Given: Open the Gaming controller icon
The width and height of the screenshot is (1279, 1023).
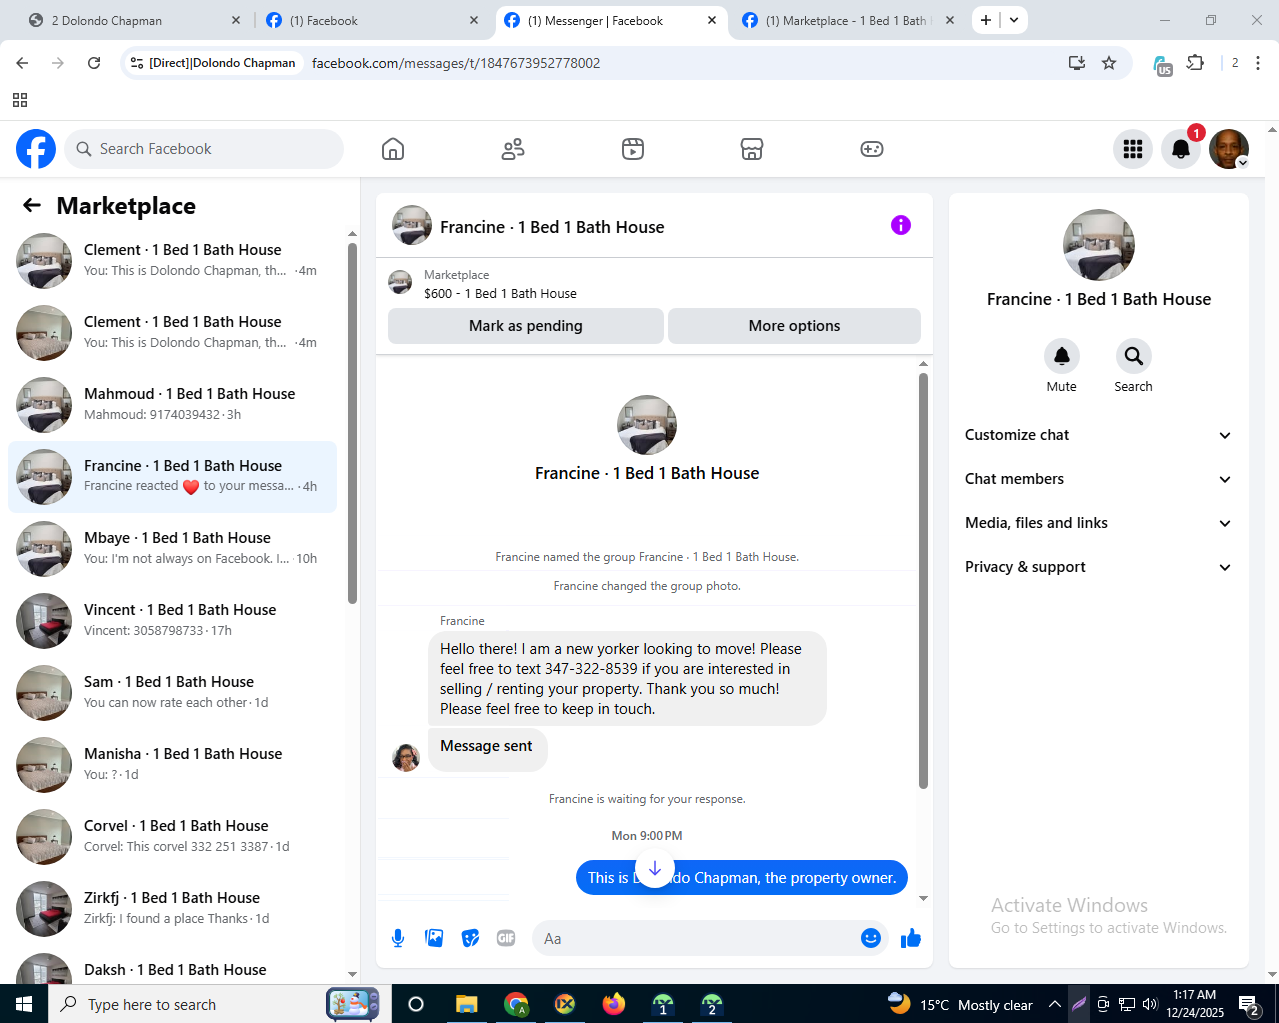Looking at the screenshot, I should coord(872,149).
